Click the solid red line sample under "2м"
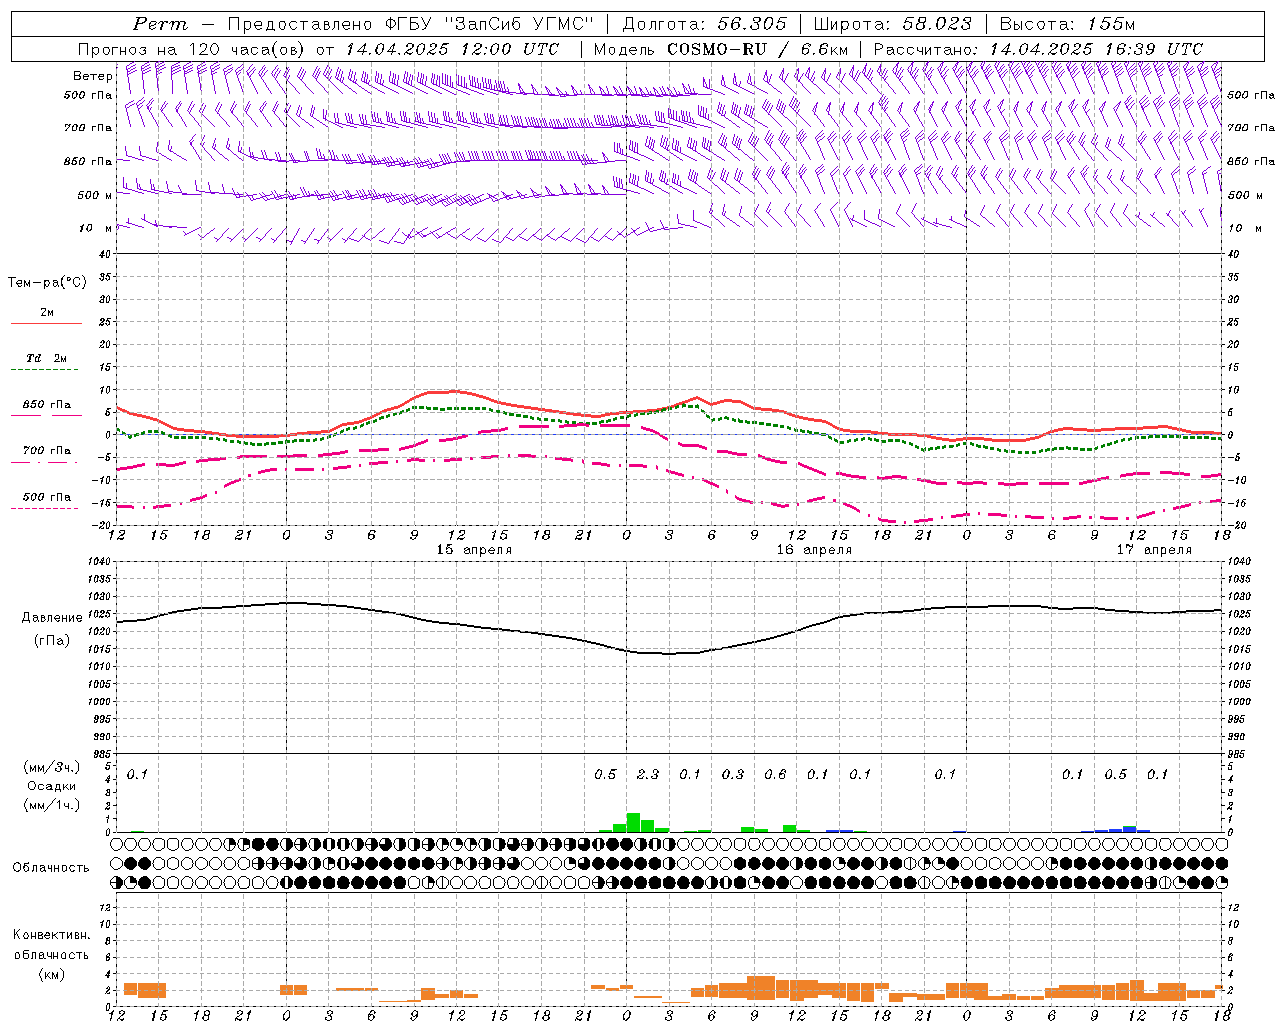Viewport: 1280px width, 1024px height. coord(47,324)
